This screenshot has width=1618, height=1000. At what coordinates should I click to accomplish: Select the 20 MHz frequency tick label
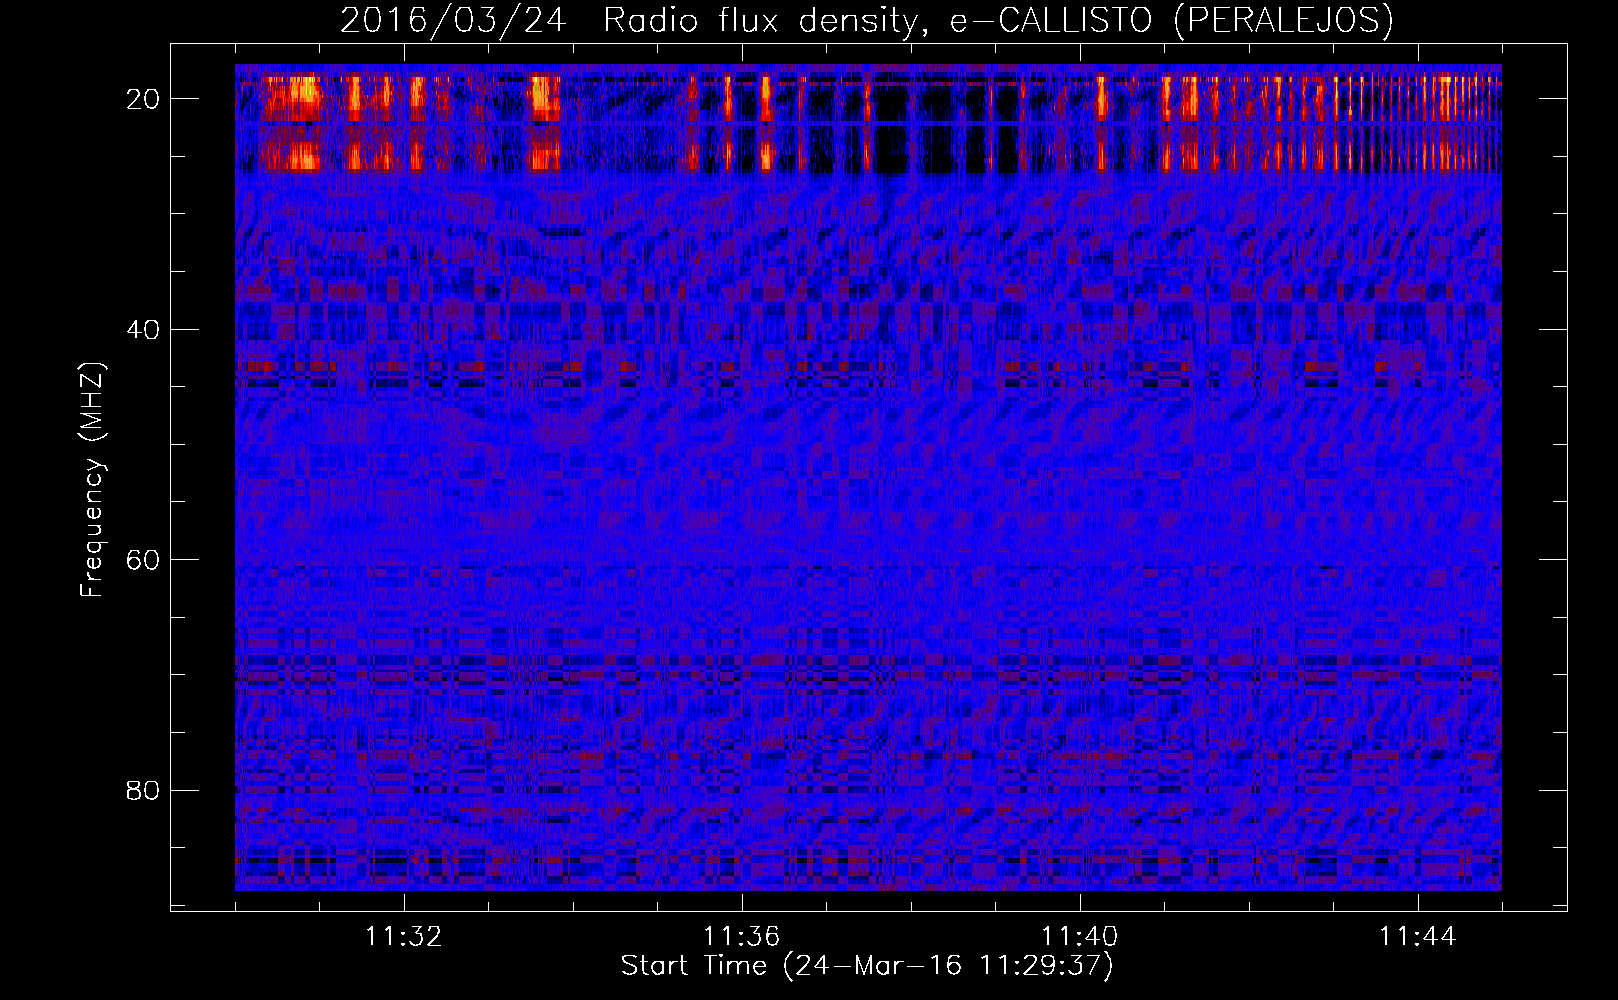pyautogui.click(x=144, y=99)
